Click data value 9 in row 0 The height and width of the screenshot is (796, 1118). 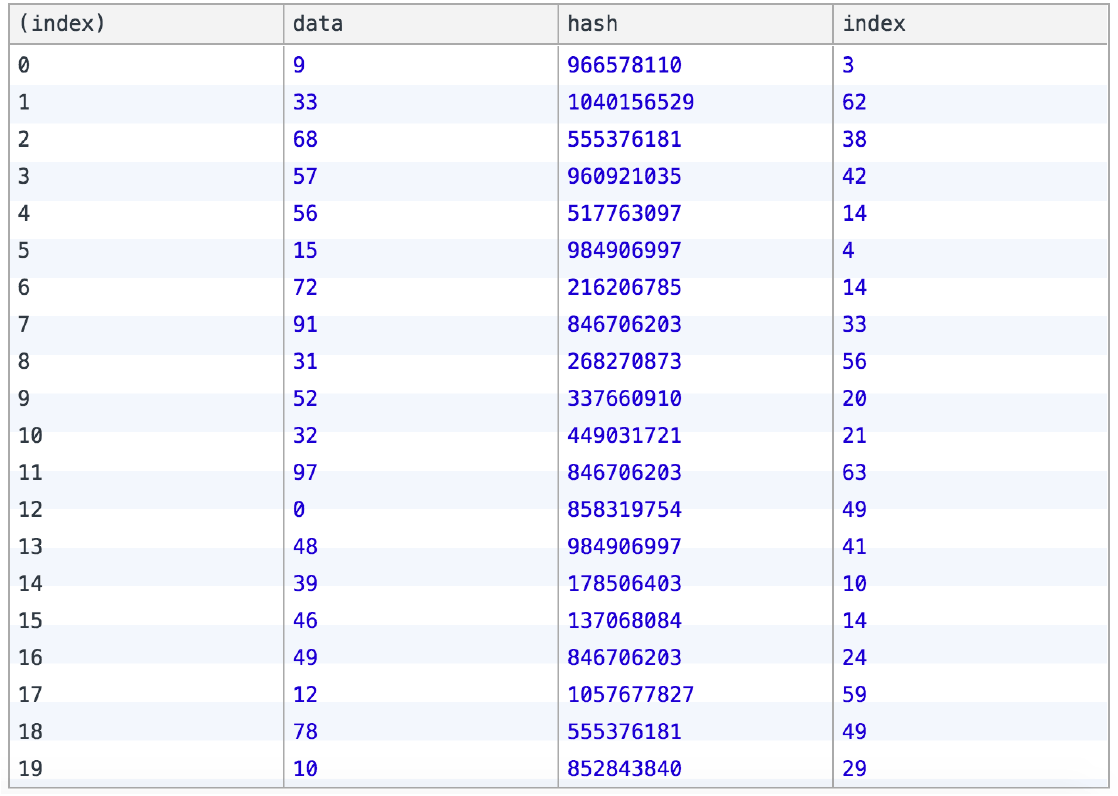tap(299, 66)
